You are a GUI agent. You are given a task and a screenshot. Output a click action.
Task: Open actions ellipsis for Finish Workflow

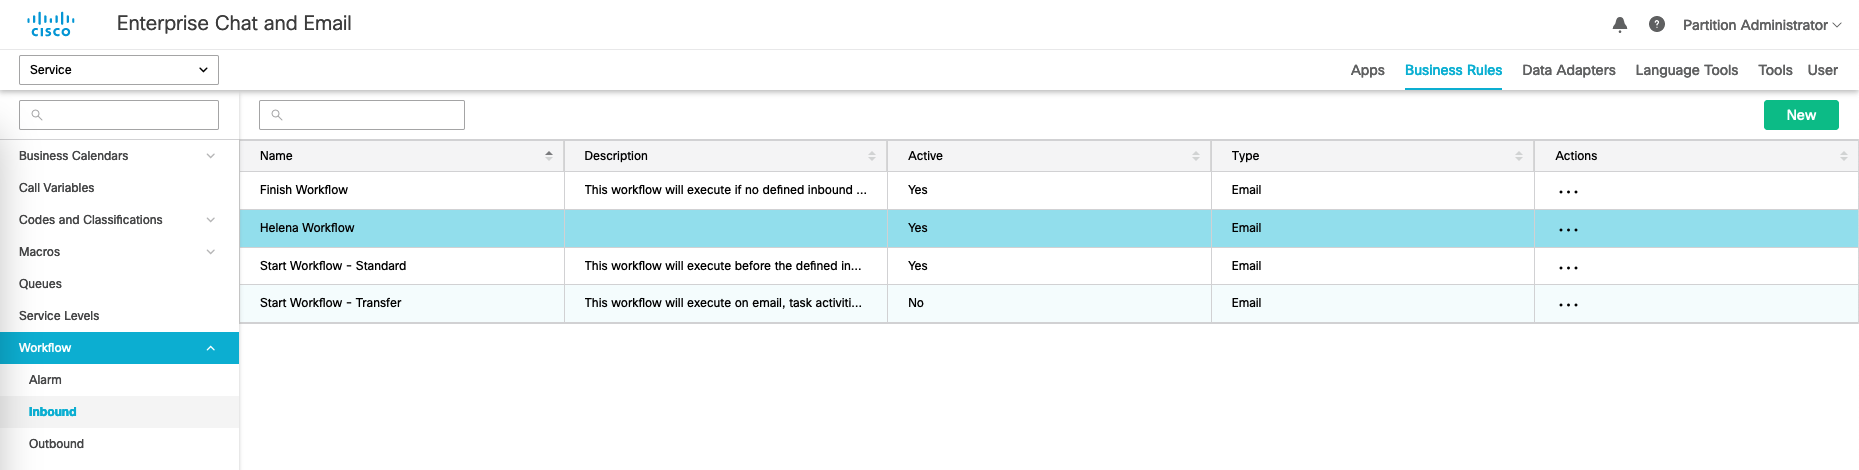tap(1568, 191)
